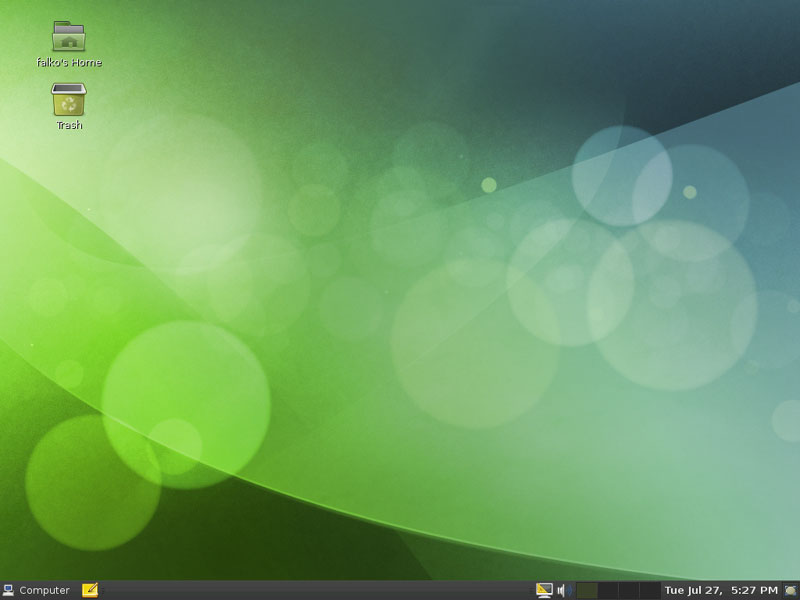
Task: Open the clock showing Tue Jul 27
Action: tap(721, 590)
